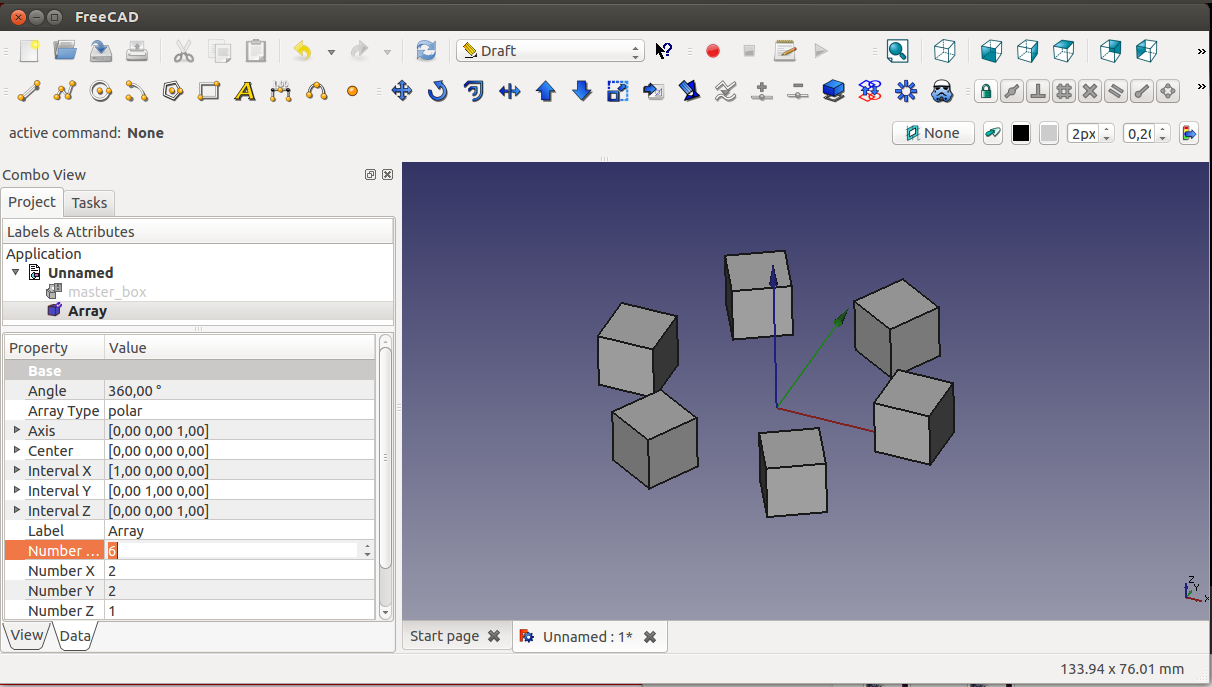Click the Fit All view icon
The height and width of the screenshot is (687, 1212).
(897, 51)
